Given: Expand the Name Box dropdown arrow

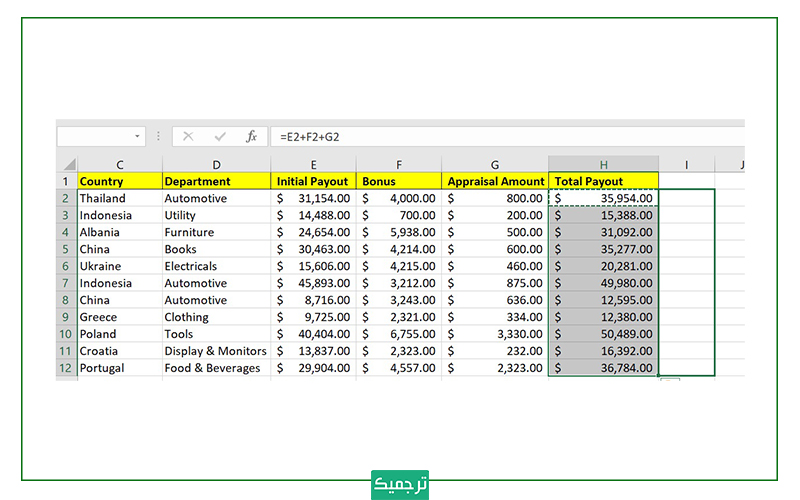Looking at the screenshot, I should 137,136.
